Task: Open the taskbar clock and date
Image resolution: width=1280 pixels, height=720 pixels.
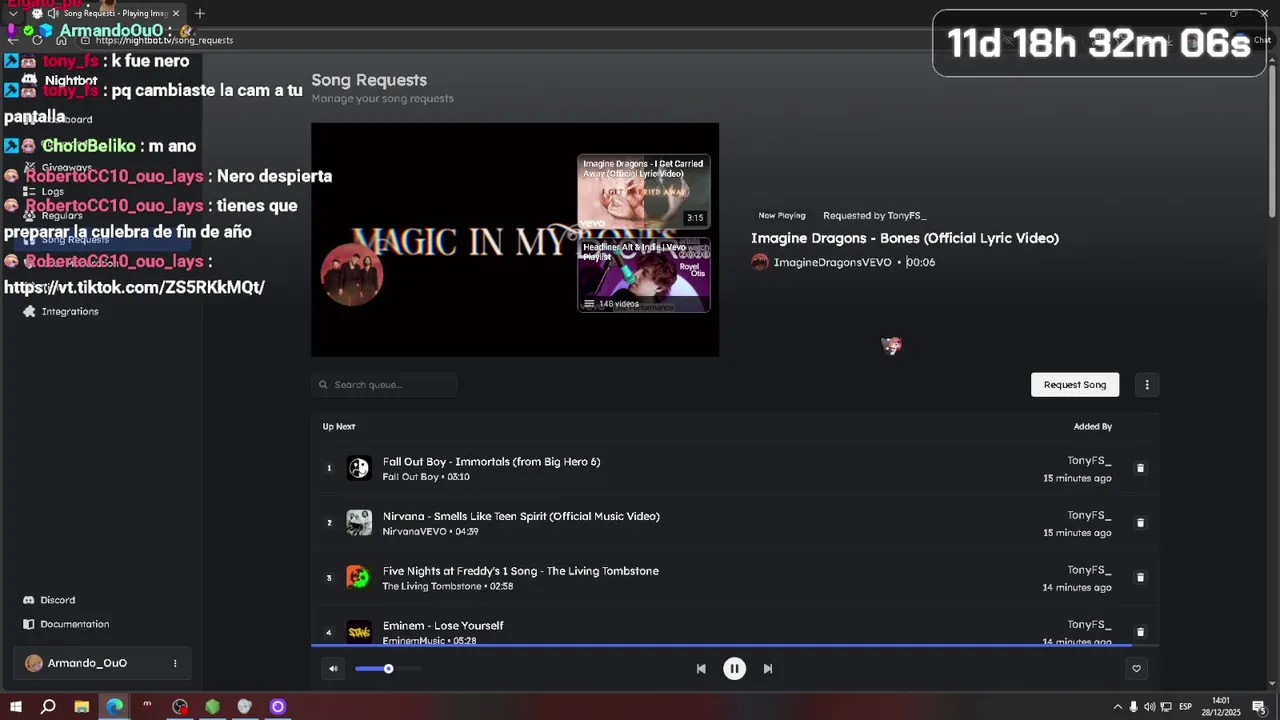Action: tap(1221, 707)
